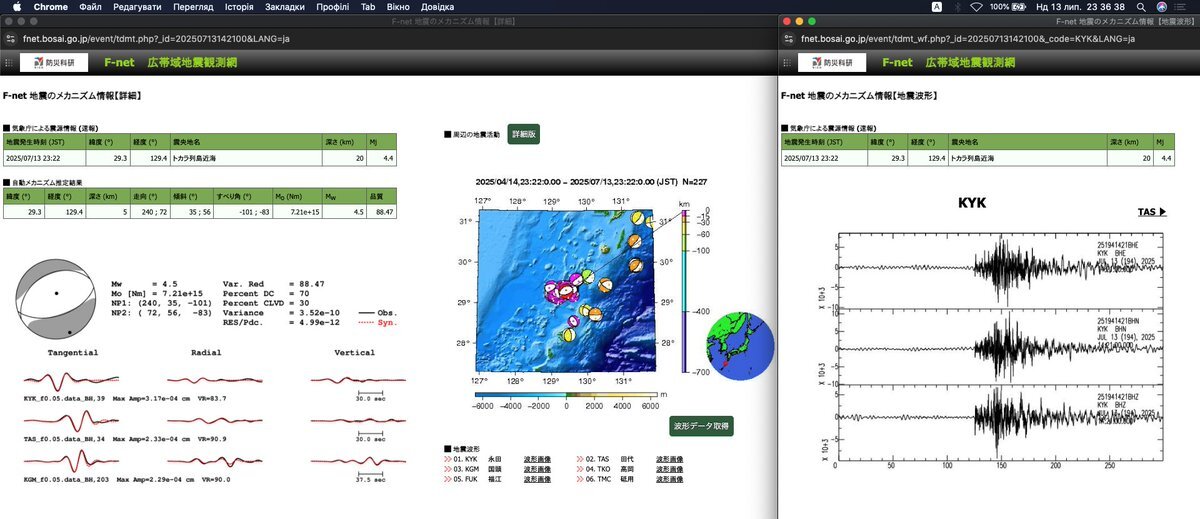
Task: Open the Файл menu
Action: [90, 7]
